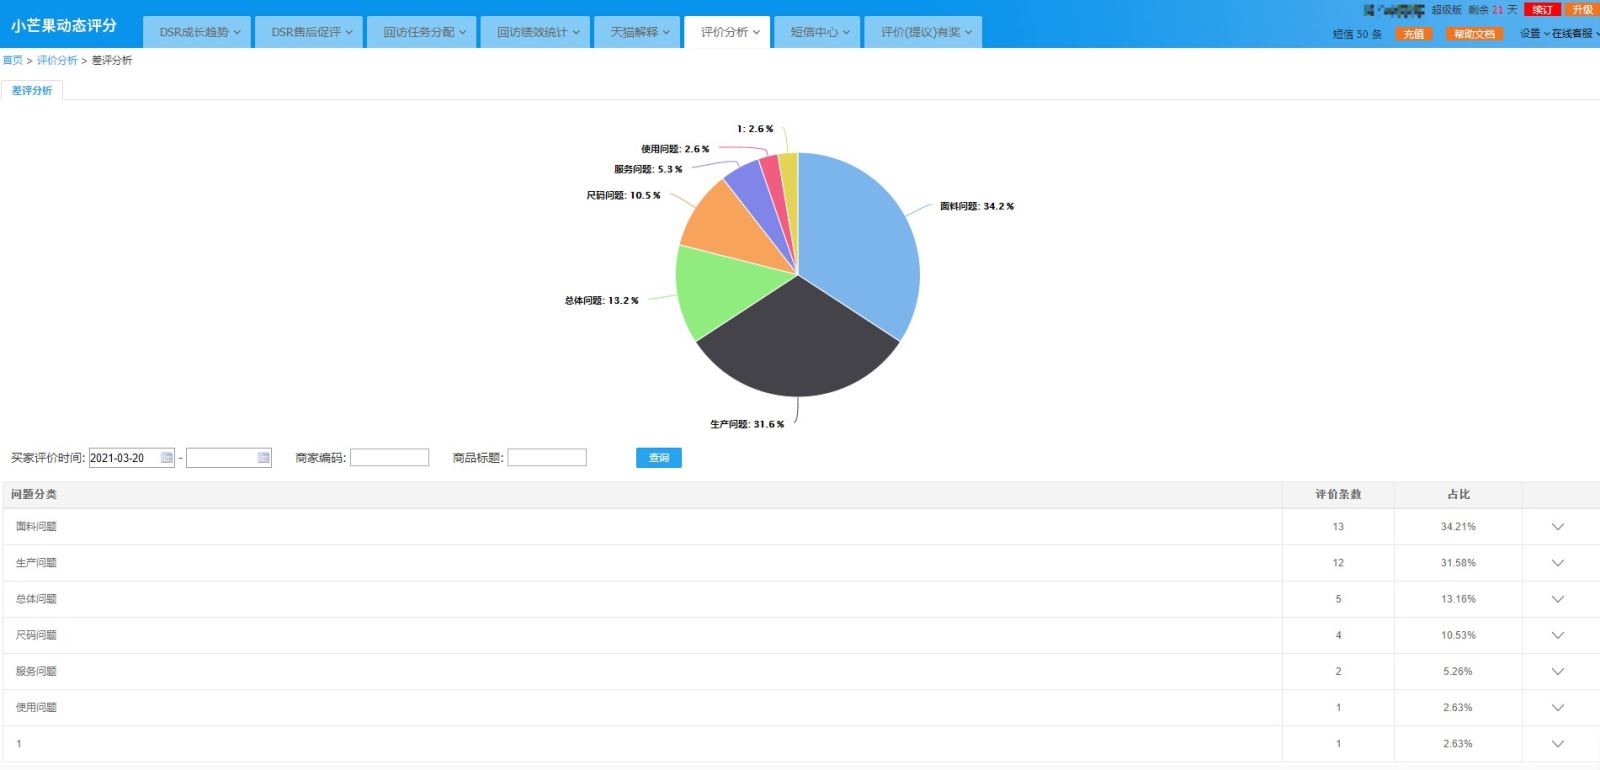Expand the chevron of the row named 1
Screen dimensions: 1600x770
click(x=1557, y=744)
